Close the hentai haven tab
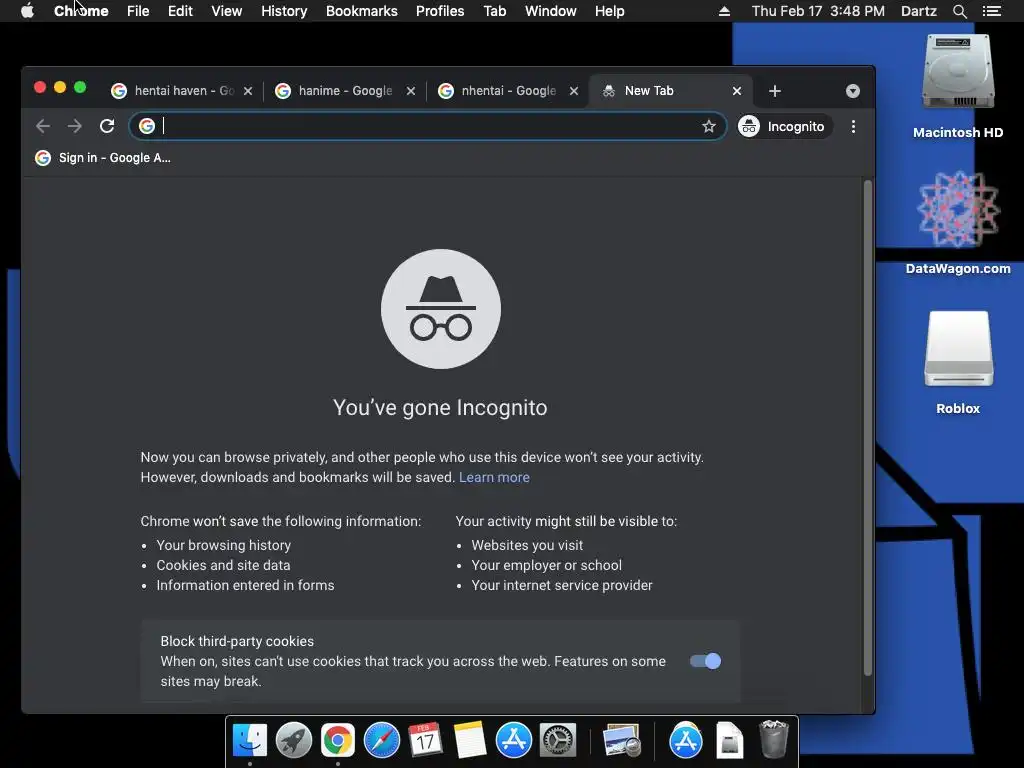The width and height of the screenshot is (1024, 768). point(248,91)
